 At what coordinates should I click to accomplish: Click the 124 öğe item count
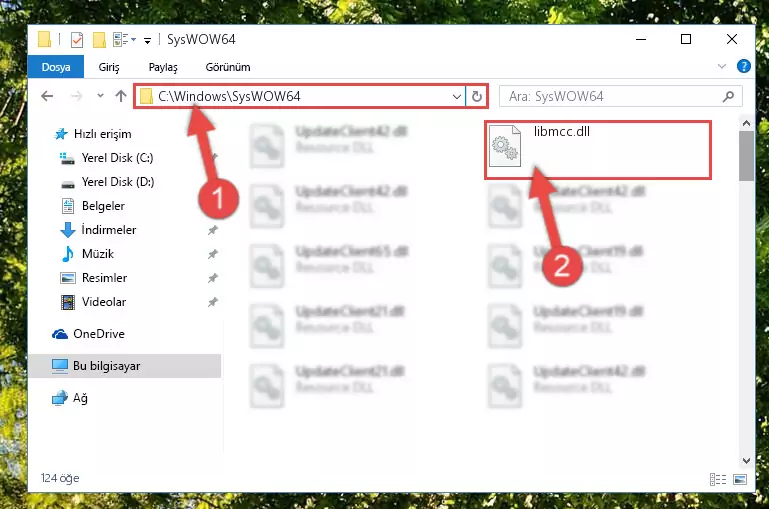[x=60, y=478]
